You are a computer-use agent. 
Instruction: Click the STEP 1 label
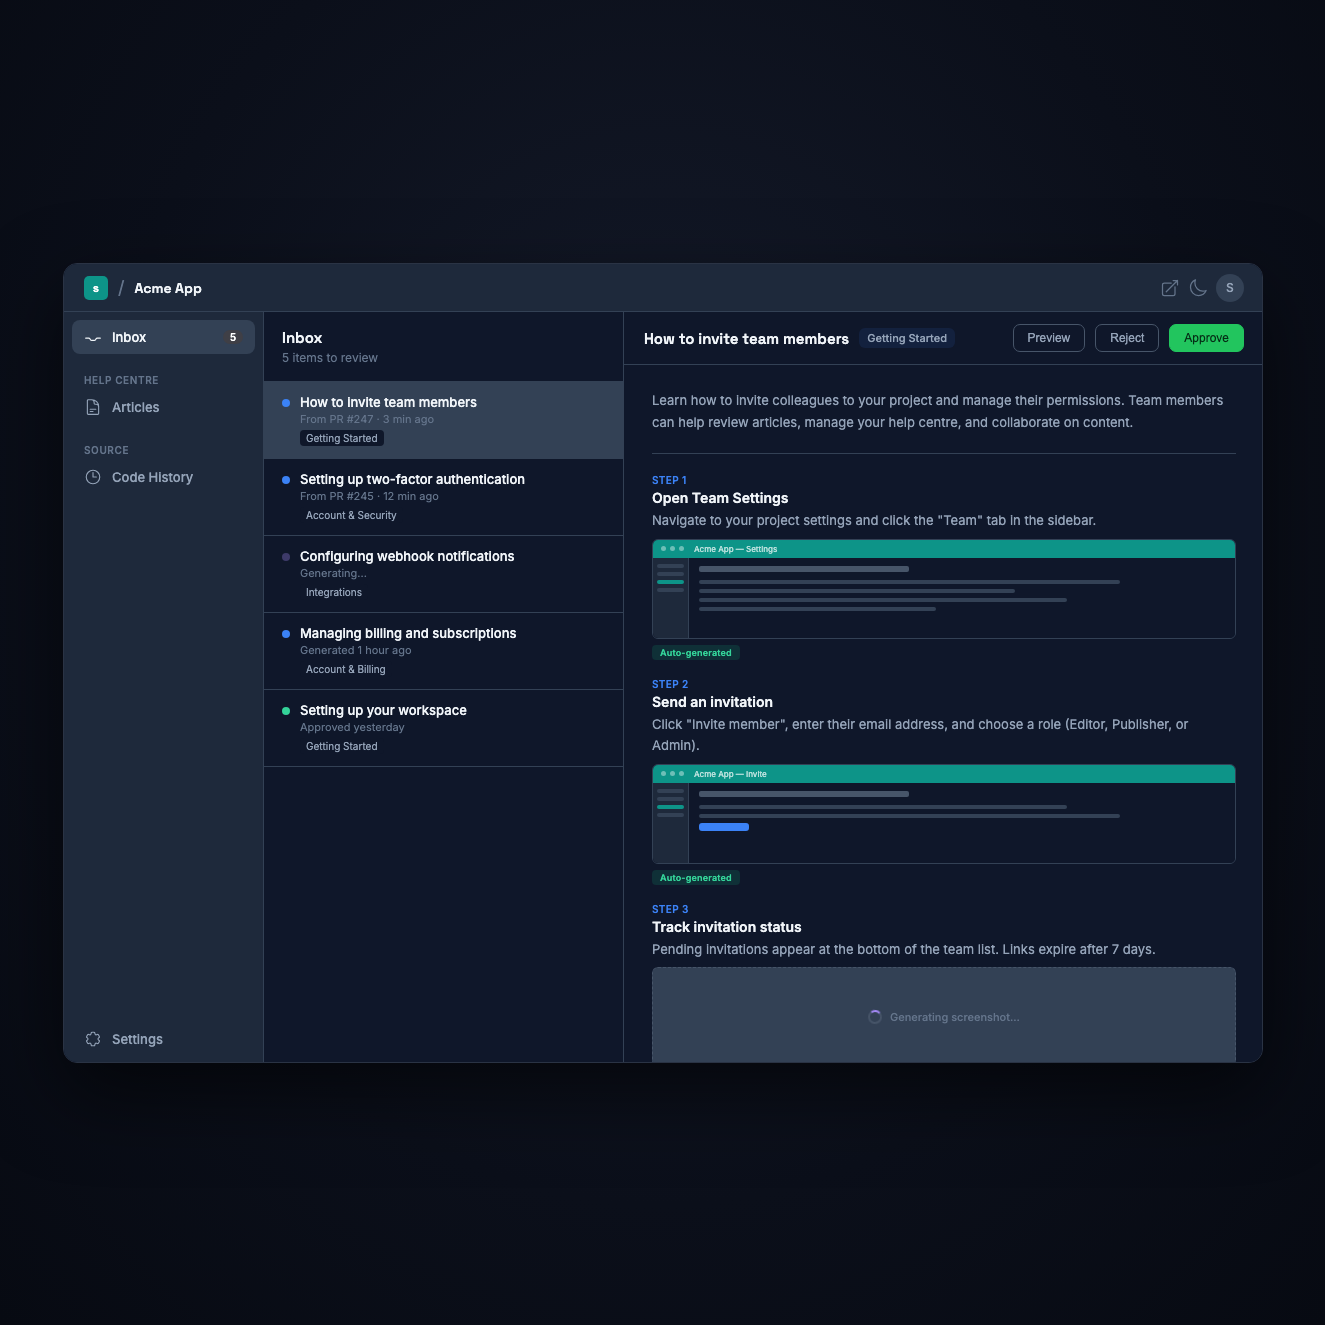click(x=669, y=480)
